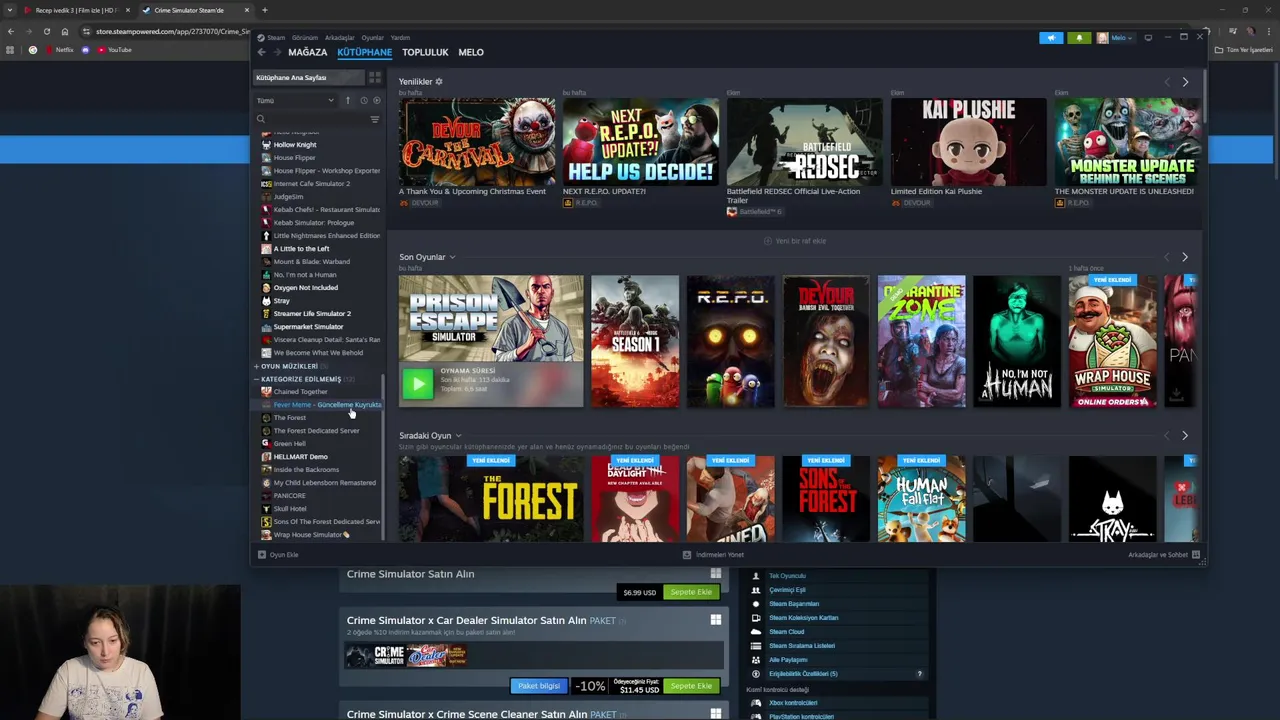Open Kai Plushie news thumbnail
Viewport: 1280px width, 720px height.
pyautogui.click(x=969, y=142)
